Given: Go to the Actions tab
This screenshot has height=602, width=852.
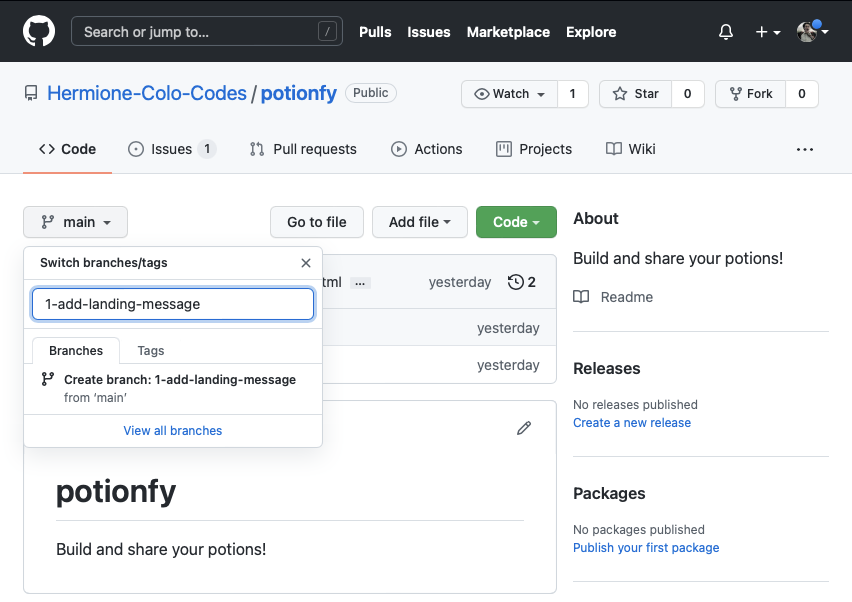Looking at the screenshot, I should 427,149.
